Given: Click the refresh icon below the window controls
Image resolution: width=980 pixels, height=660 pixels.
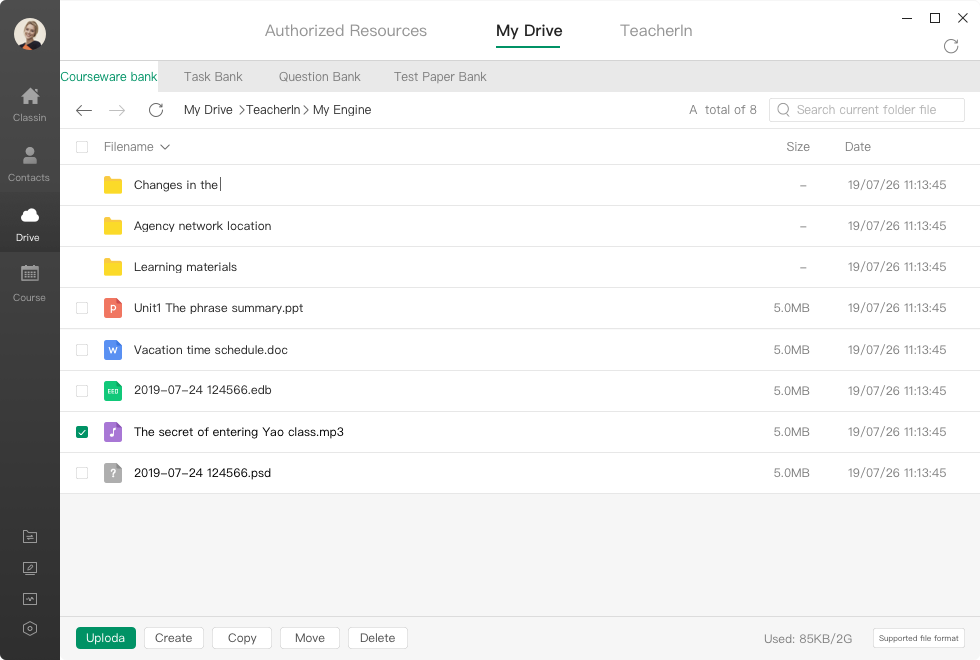Looking at the screenshot, I should (951, 46).
